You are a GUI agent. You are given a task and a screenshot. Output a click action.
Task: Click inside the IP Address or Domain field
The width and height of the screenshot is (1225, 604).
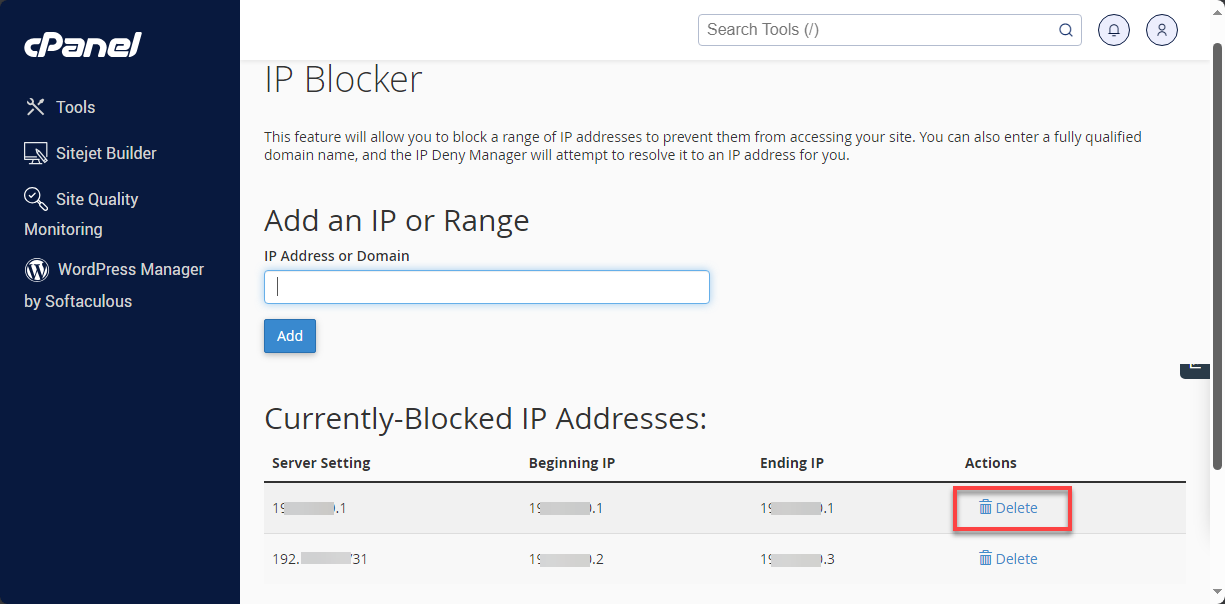coord(487,287)
